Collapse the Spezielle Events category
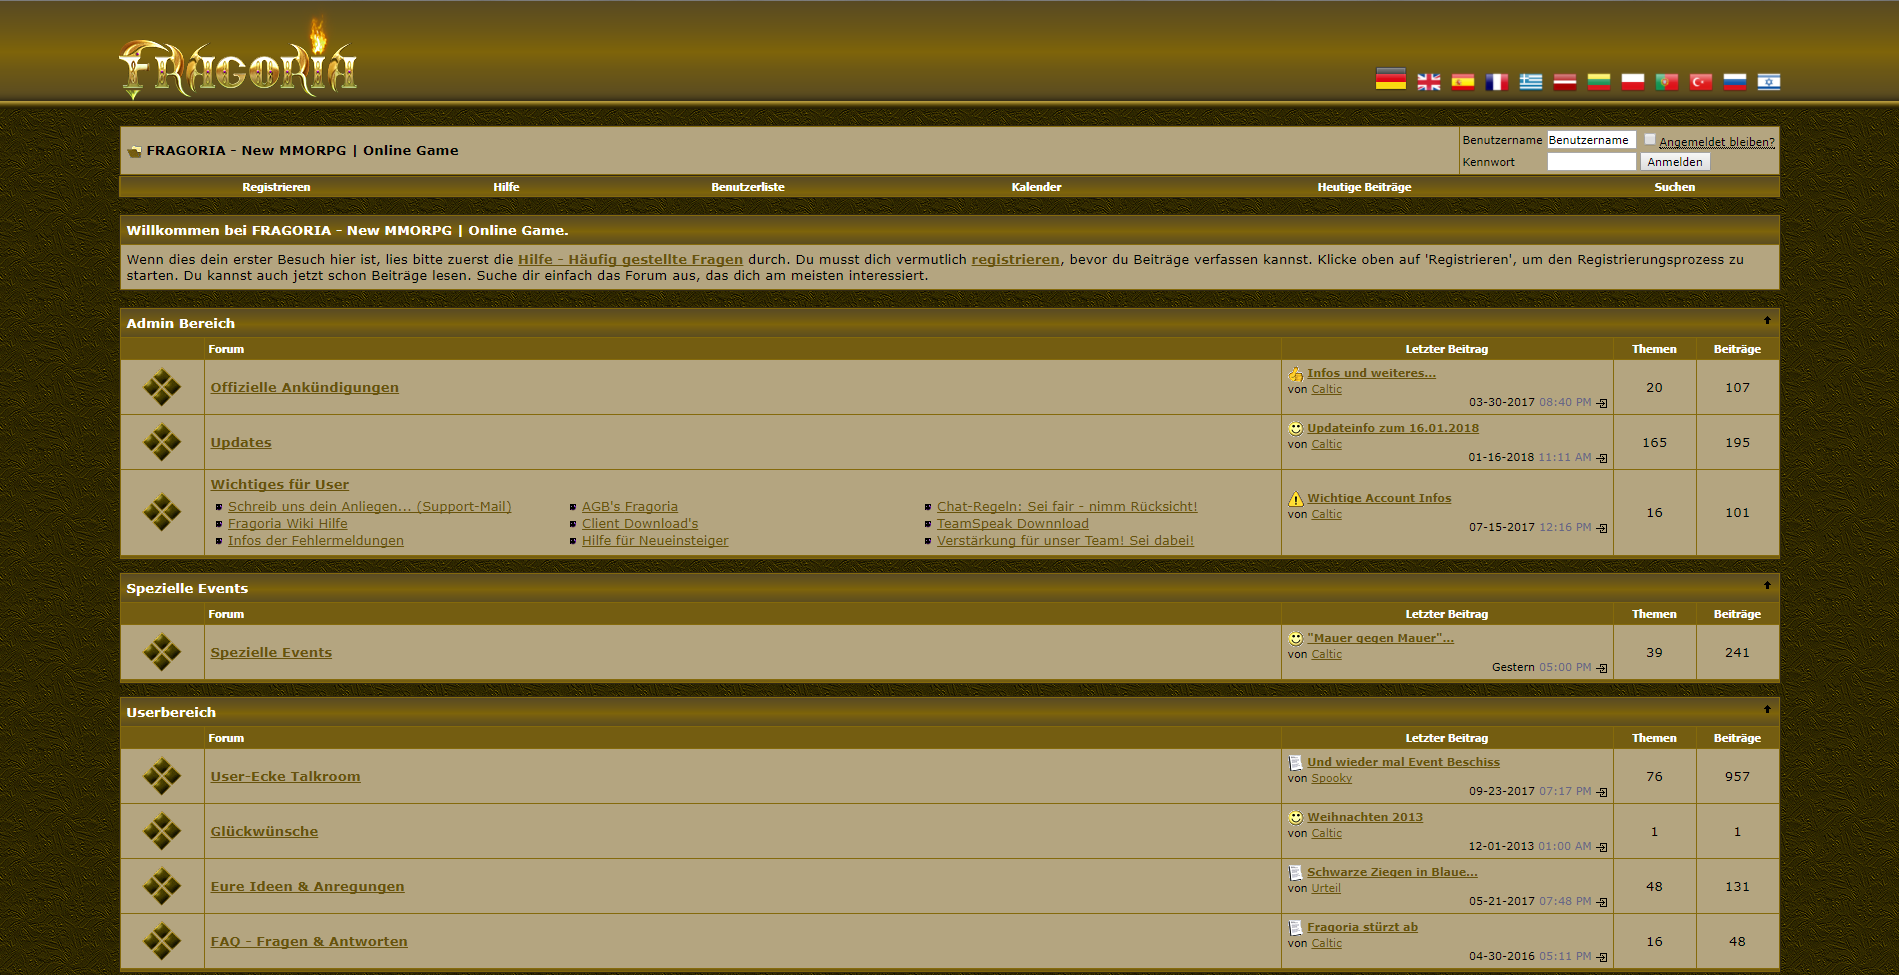The image size is (1899, 975). [1767, 586]
